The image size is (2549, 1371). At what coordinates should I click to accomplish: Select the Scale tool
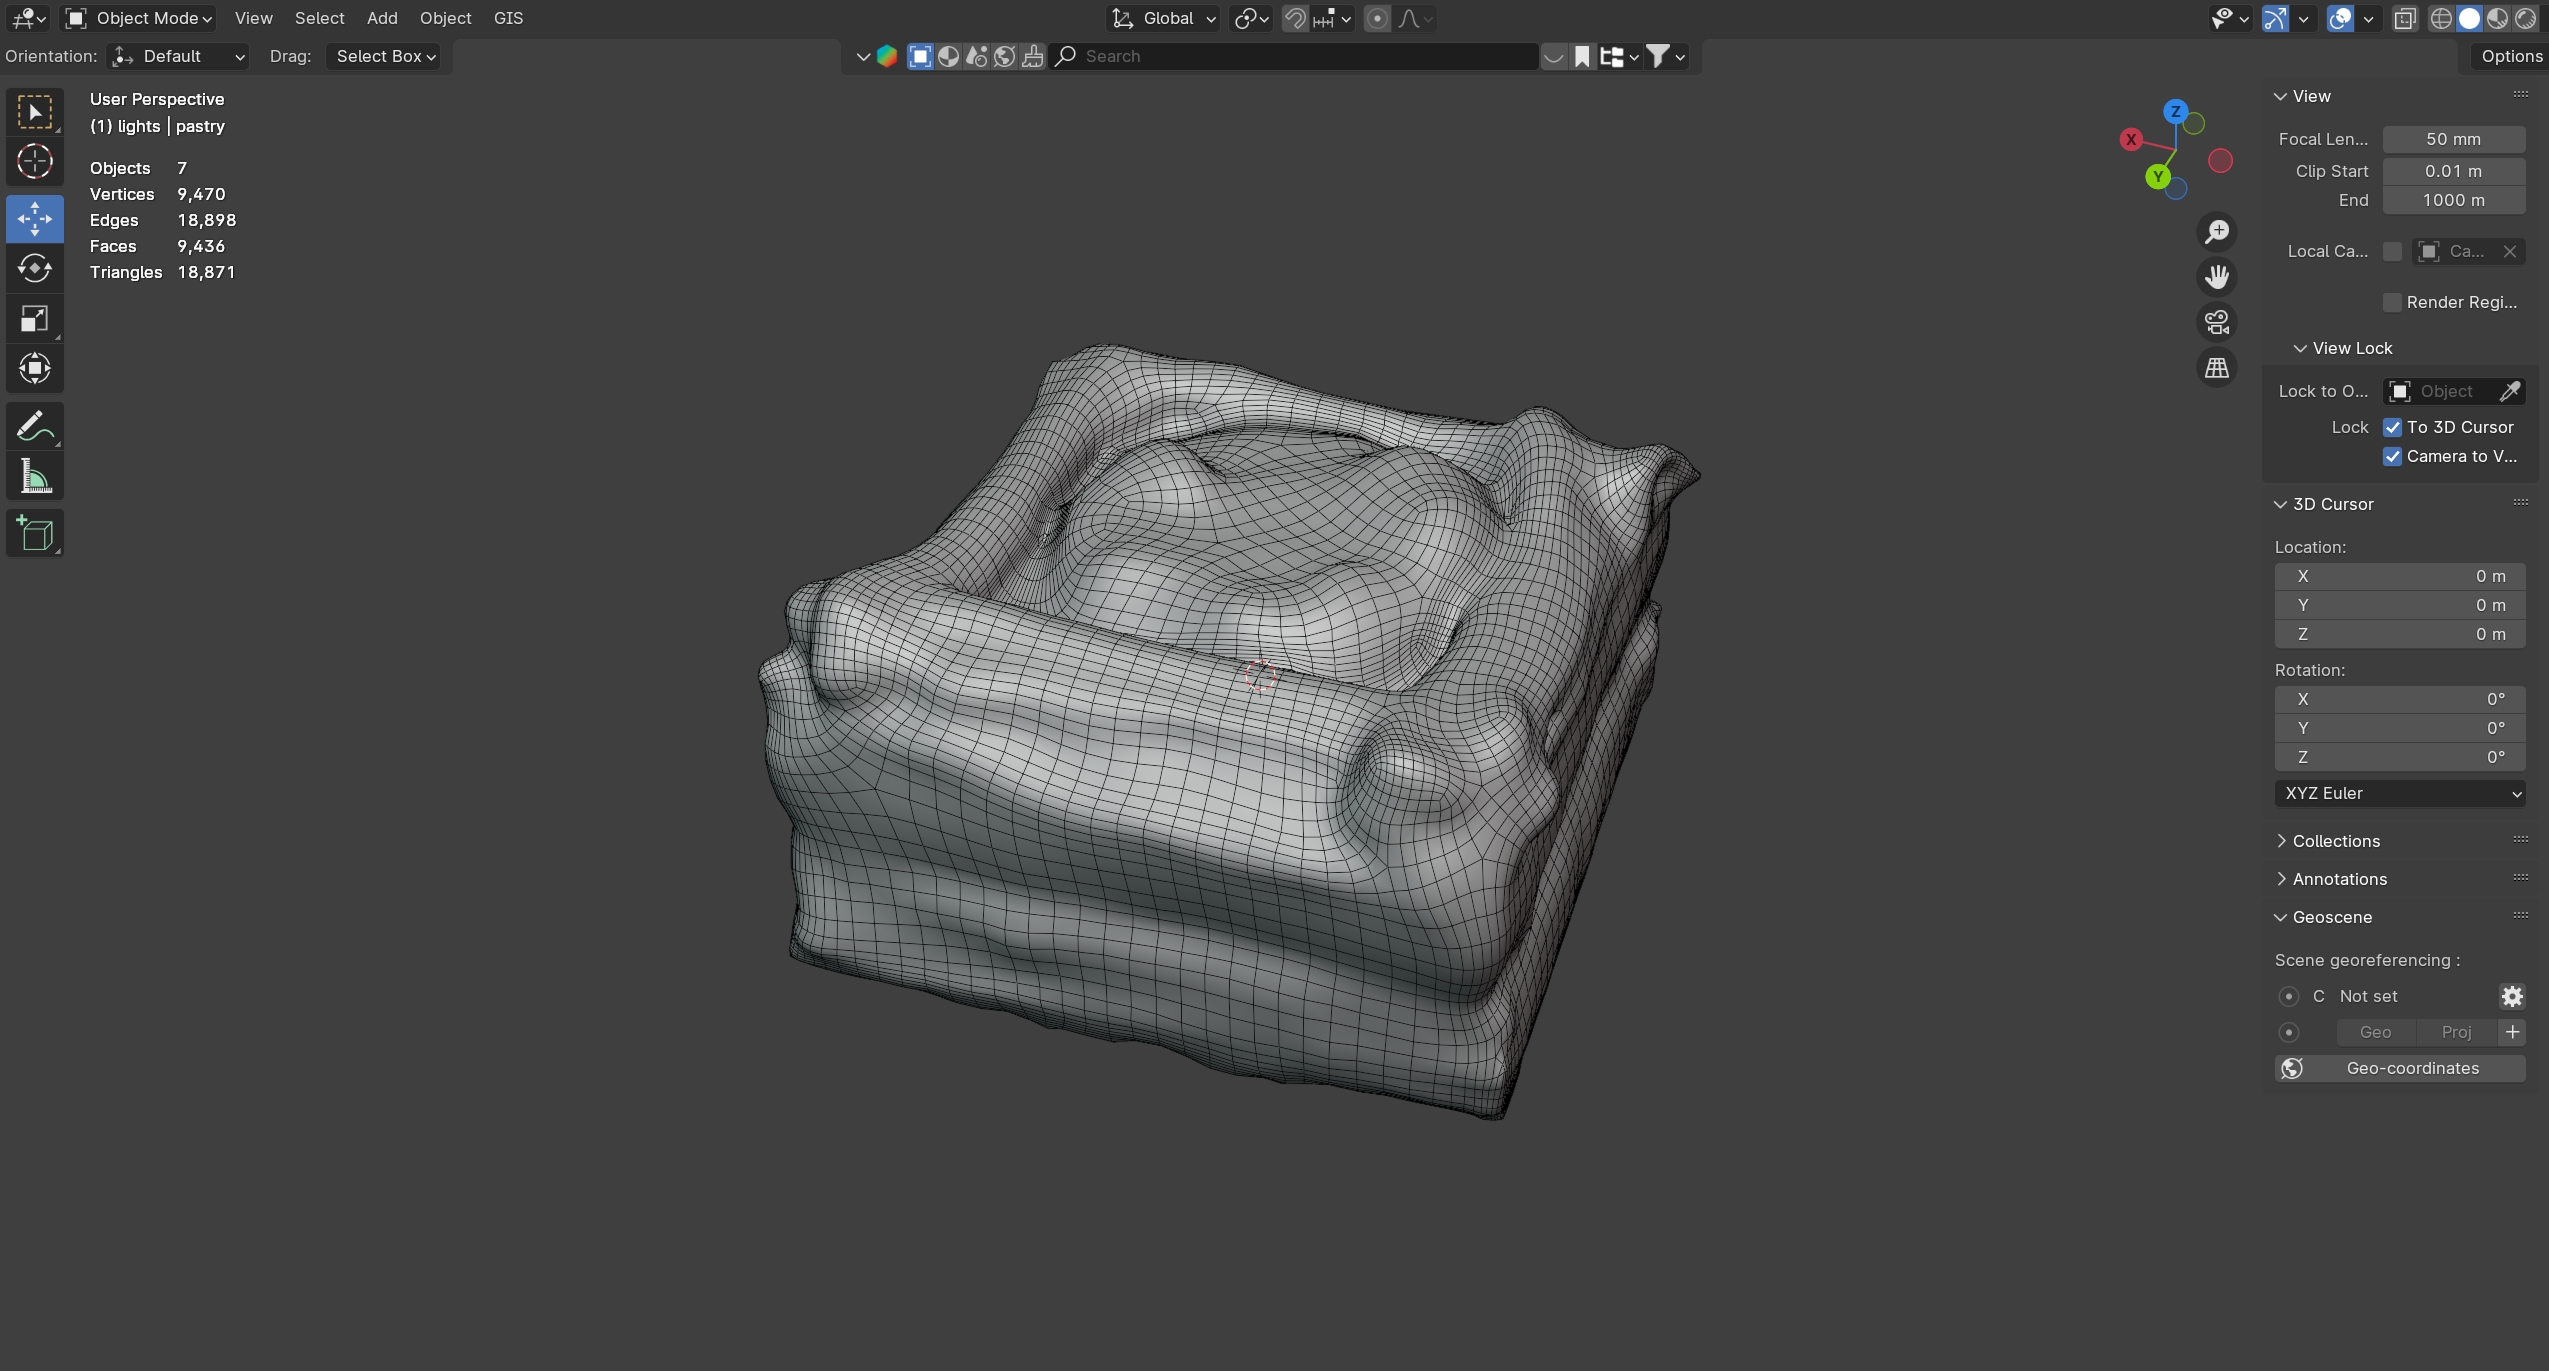click(35, 319)
